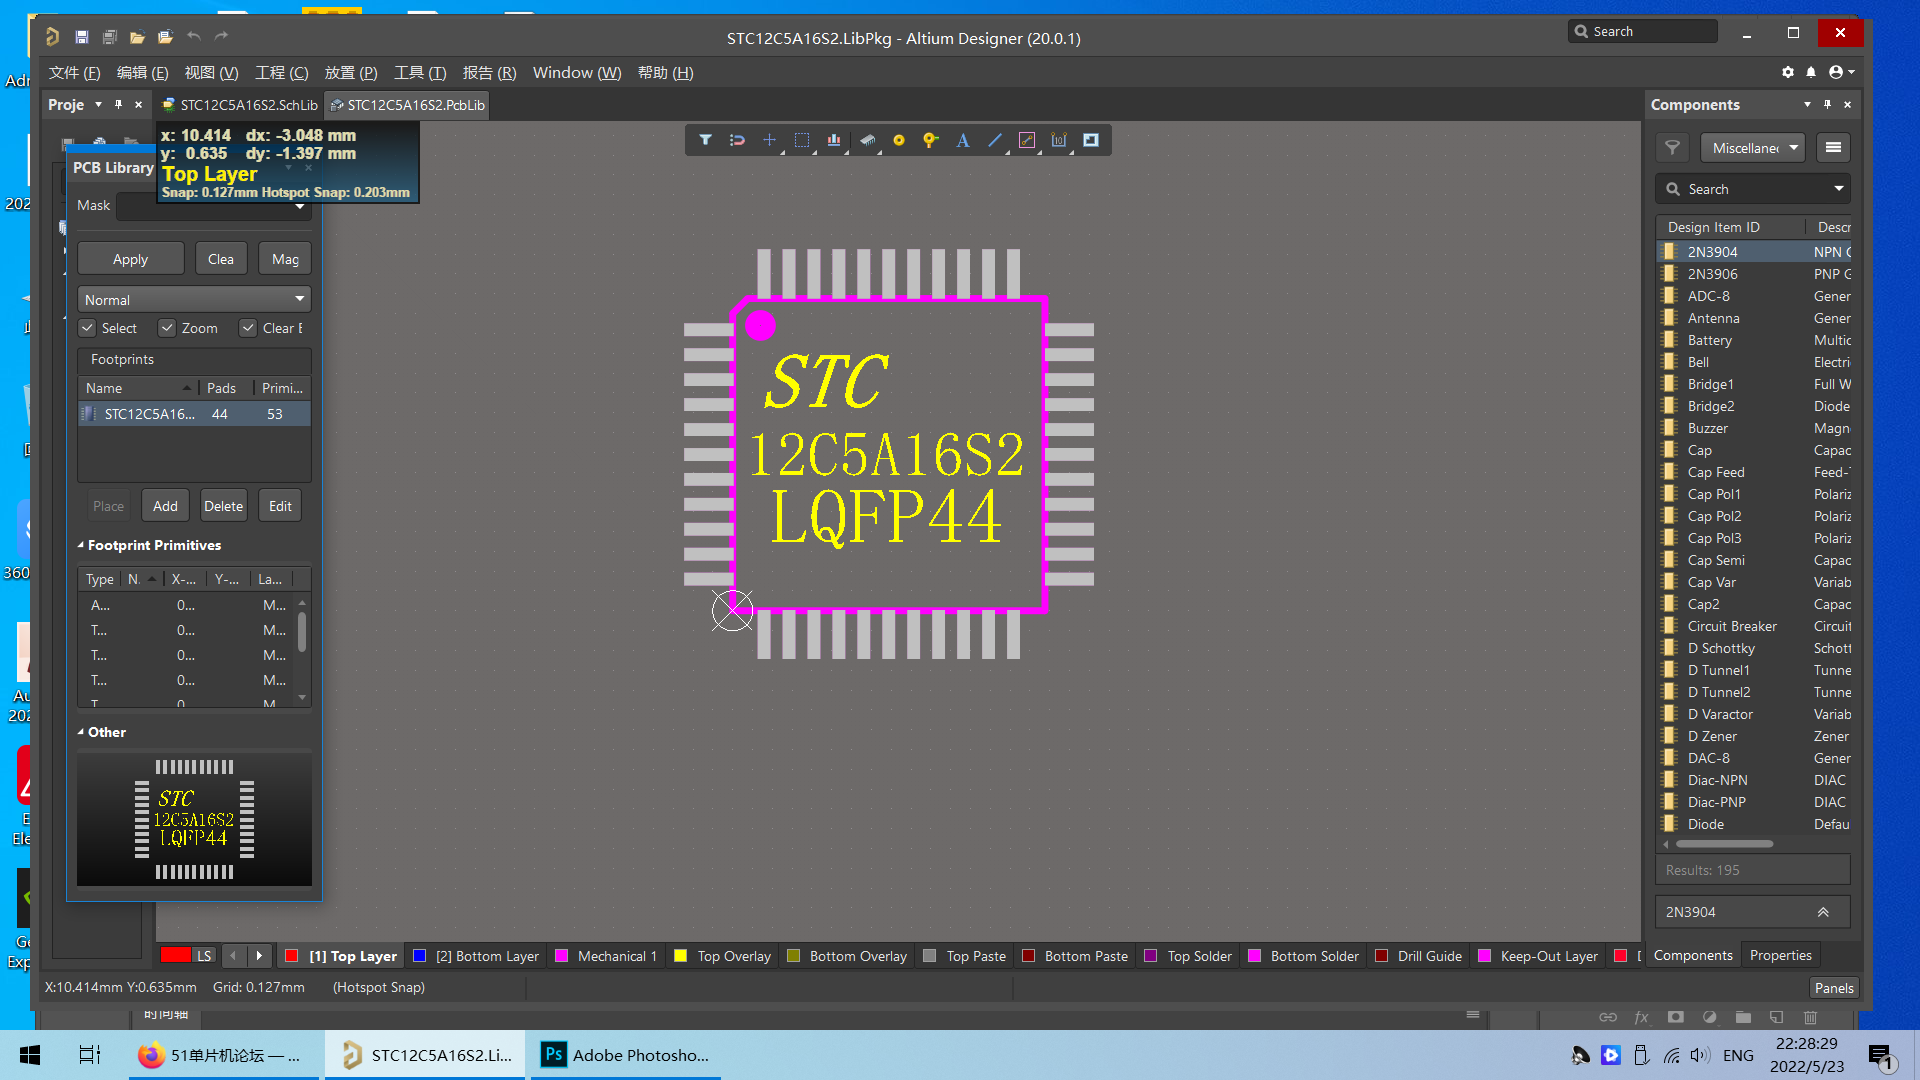The width and height of the screenshot is (1920, 1080).
Task: Toggle the Zoom checkbox
Action: [167, 328]
